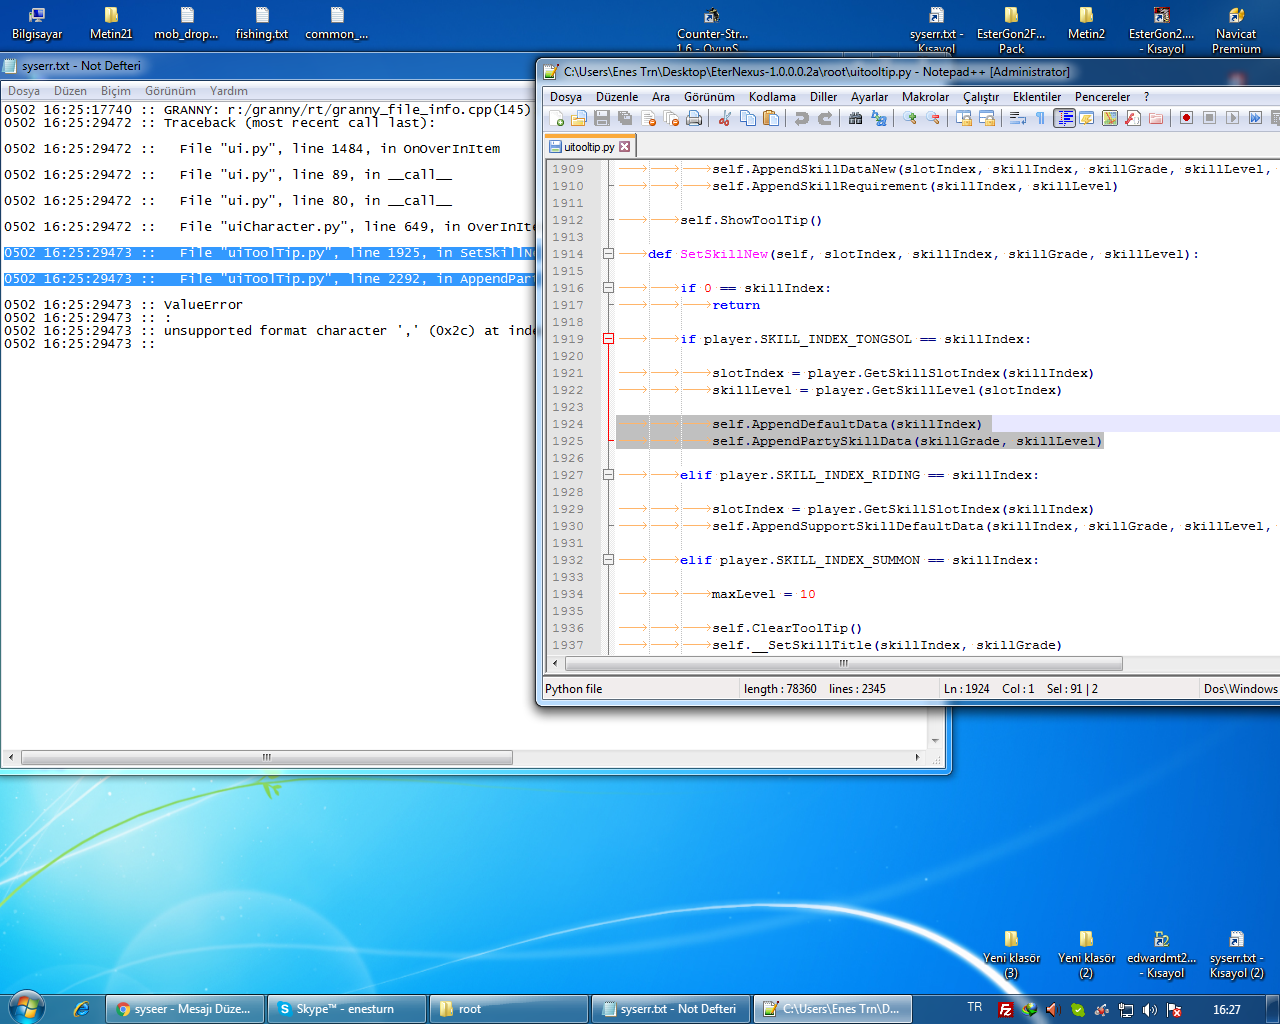Click the "Python file" status bar entry
Viewport: 1280px width, 1024px height.
(574, 689)
